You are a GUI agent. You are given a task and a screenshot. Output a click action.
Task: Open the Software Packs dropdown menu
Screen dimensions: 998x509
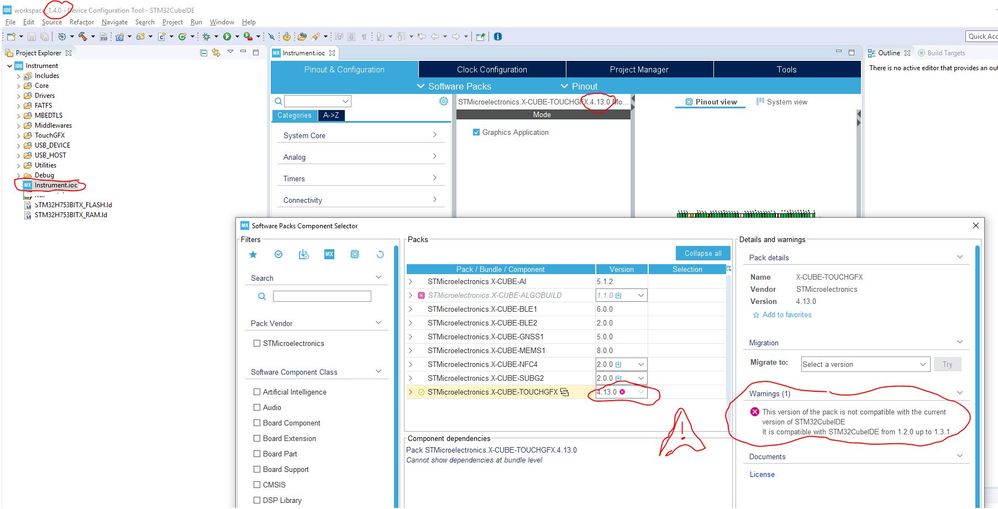click(x=454, y=87)
